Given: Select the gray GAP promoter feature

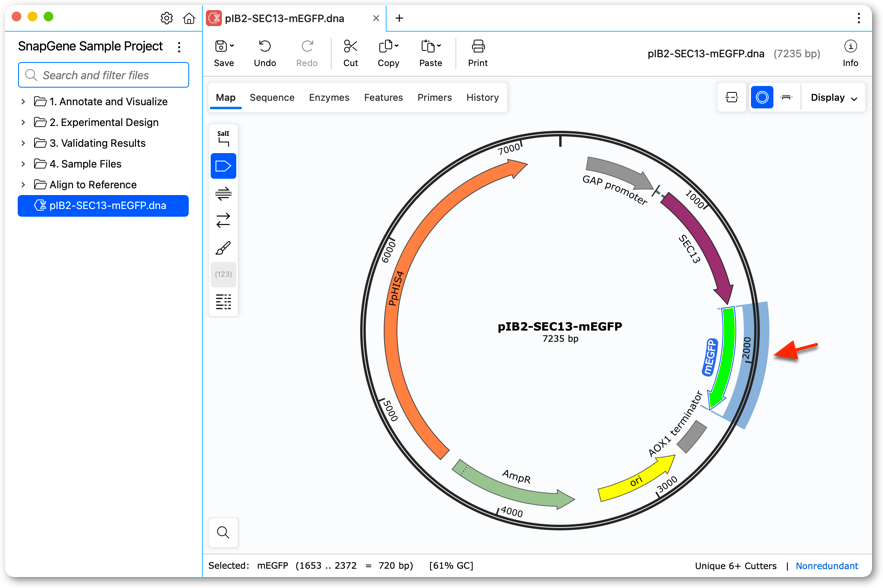Looking at the screenshot, I should (x=618, y=171).
